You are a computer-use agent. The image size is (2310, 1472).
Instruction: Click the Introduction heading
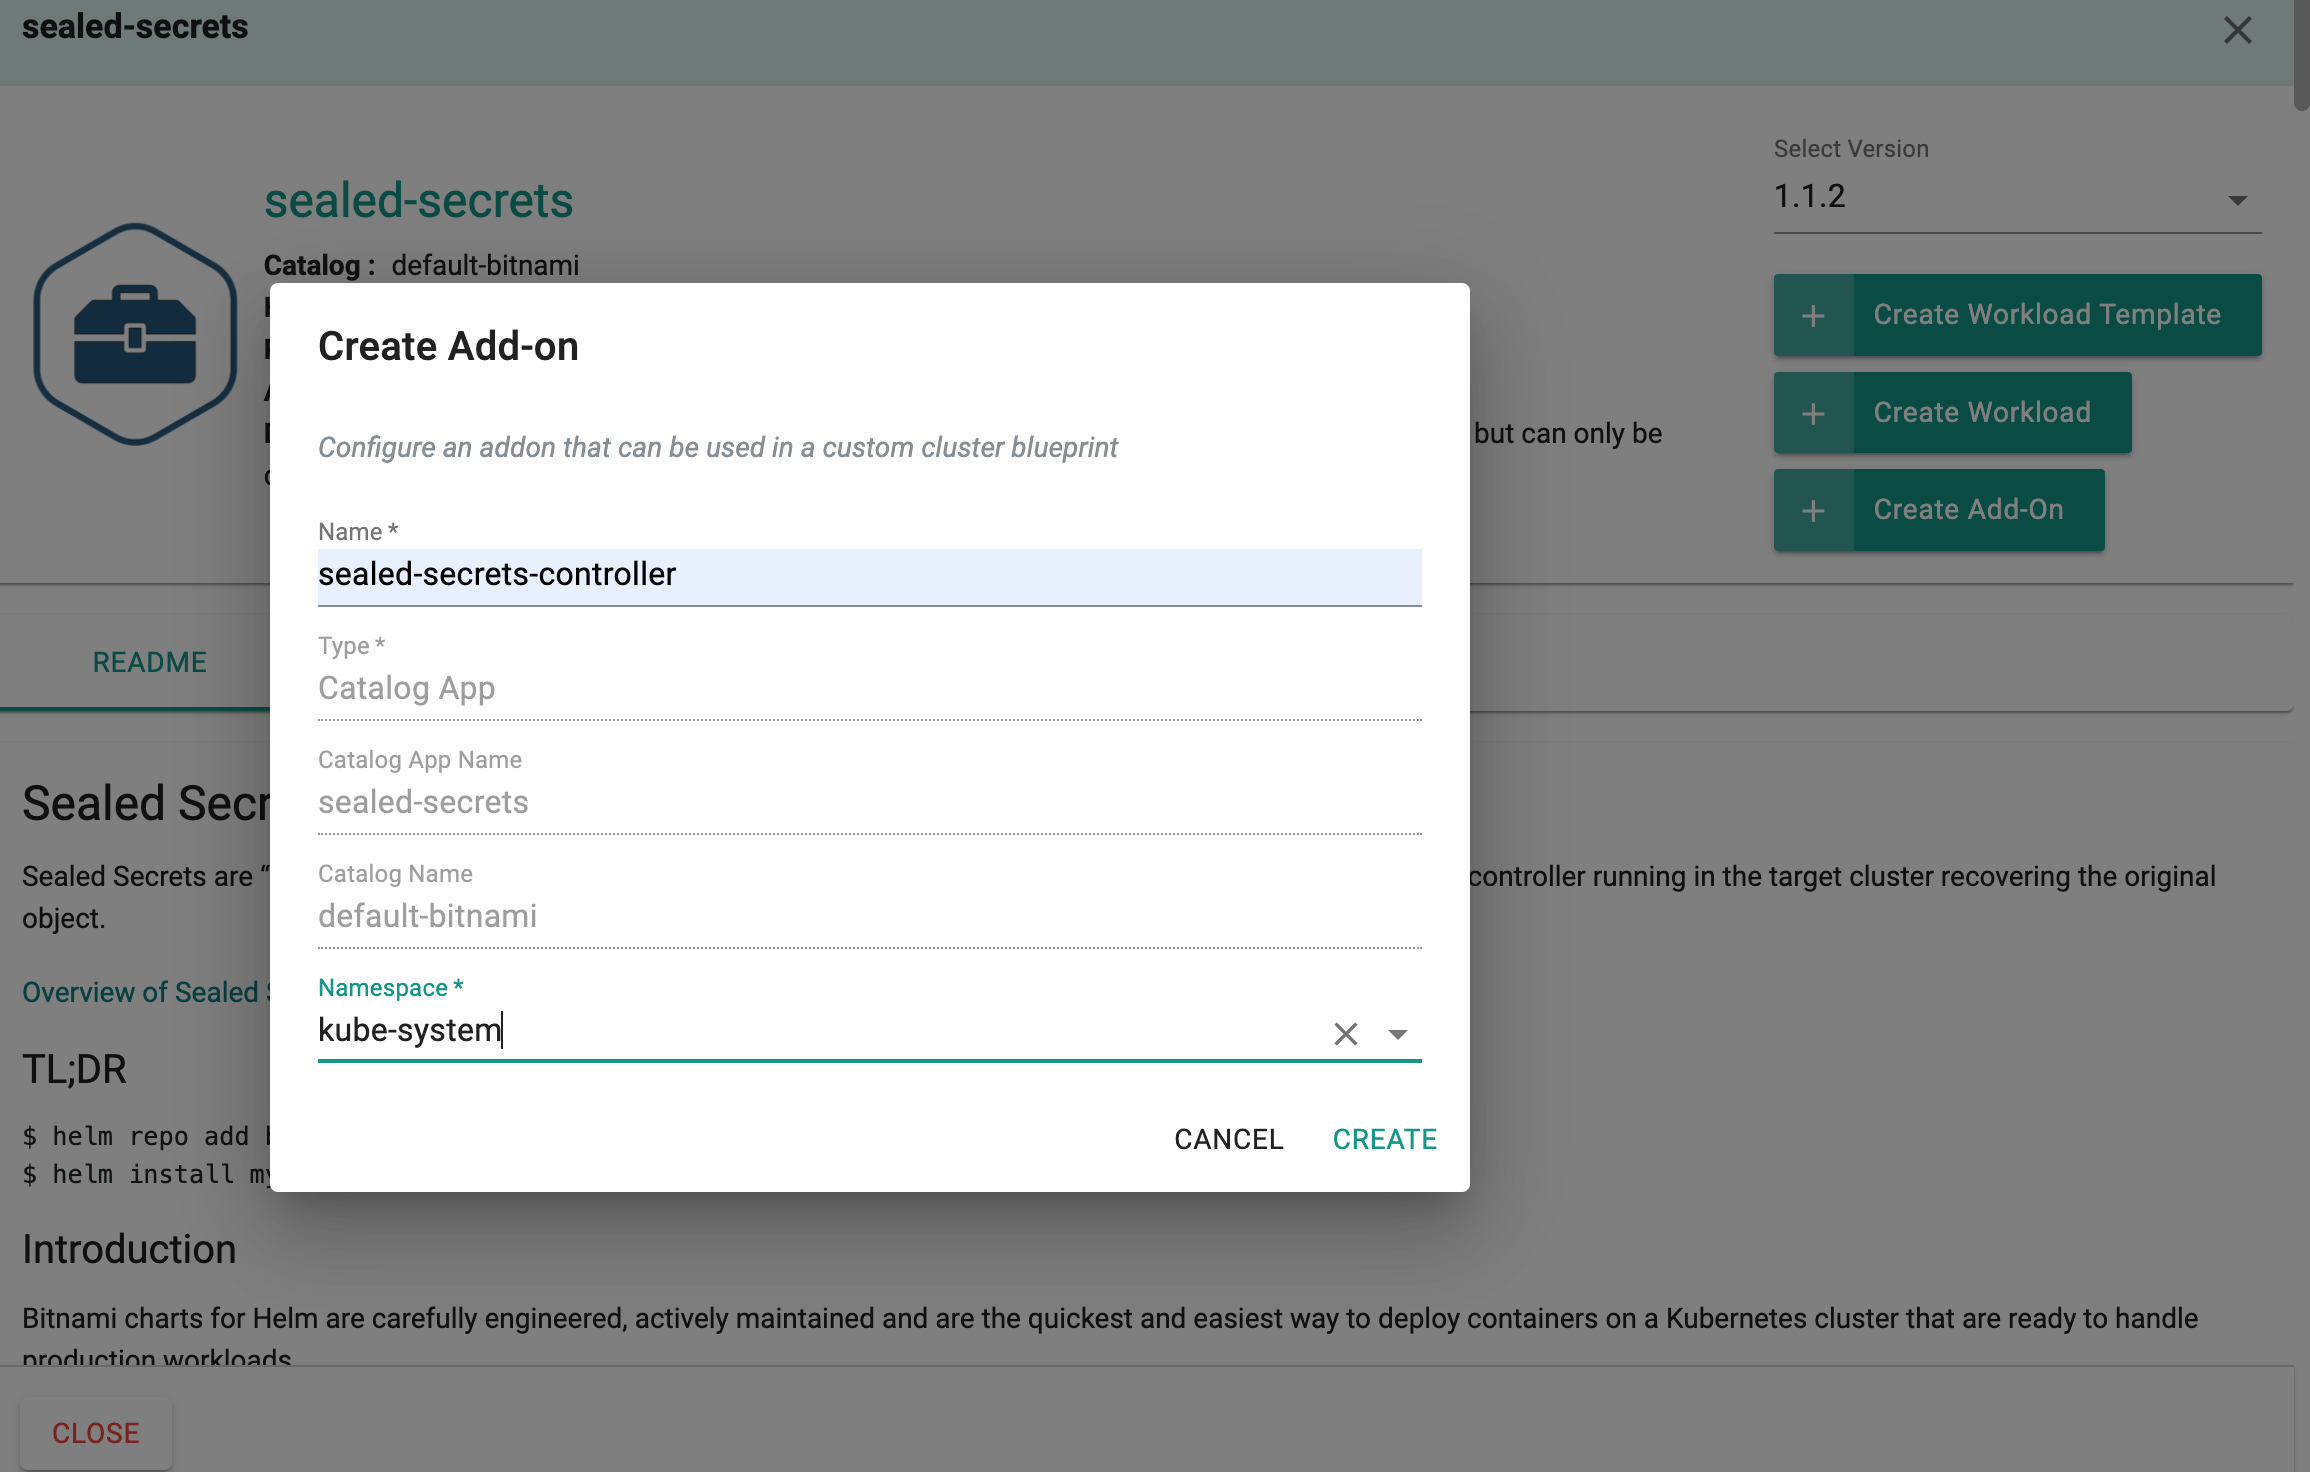point(129,1250)
